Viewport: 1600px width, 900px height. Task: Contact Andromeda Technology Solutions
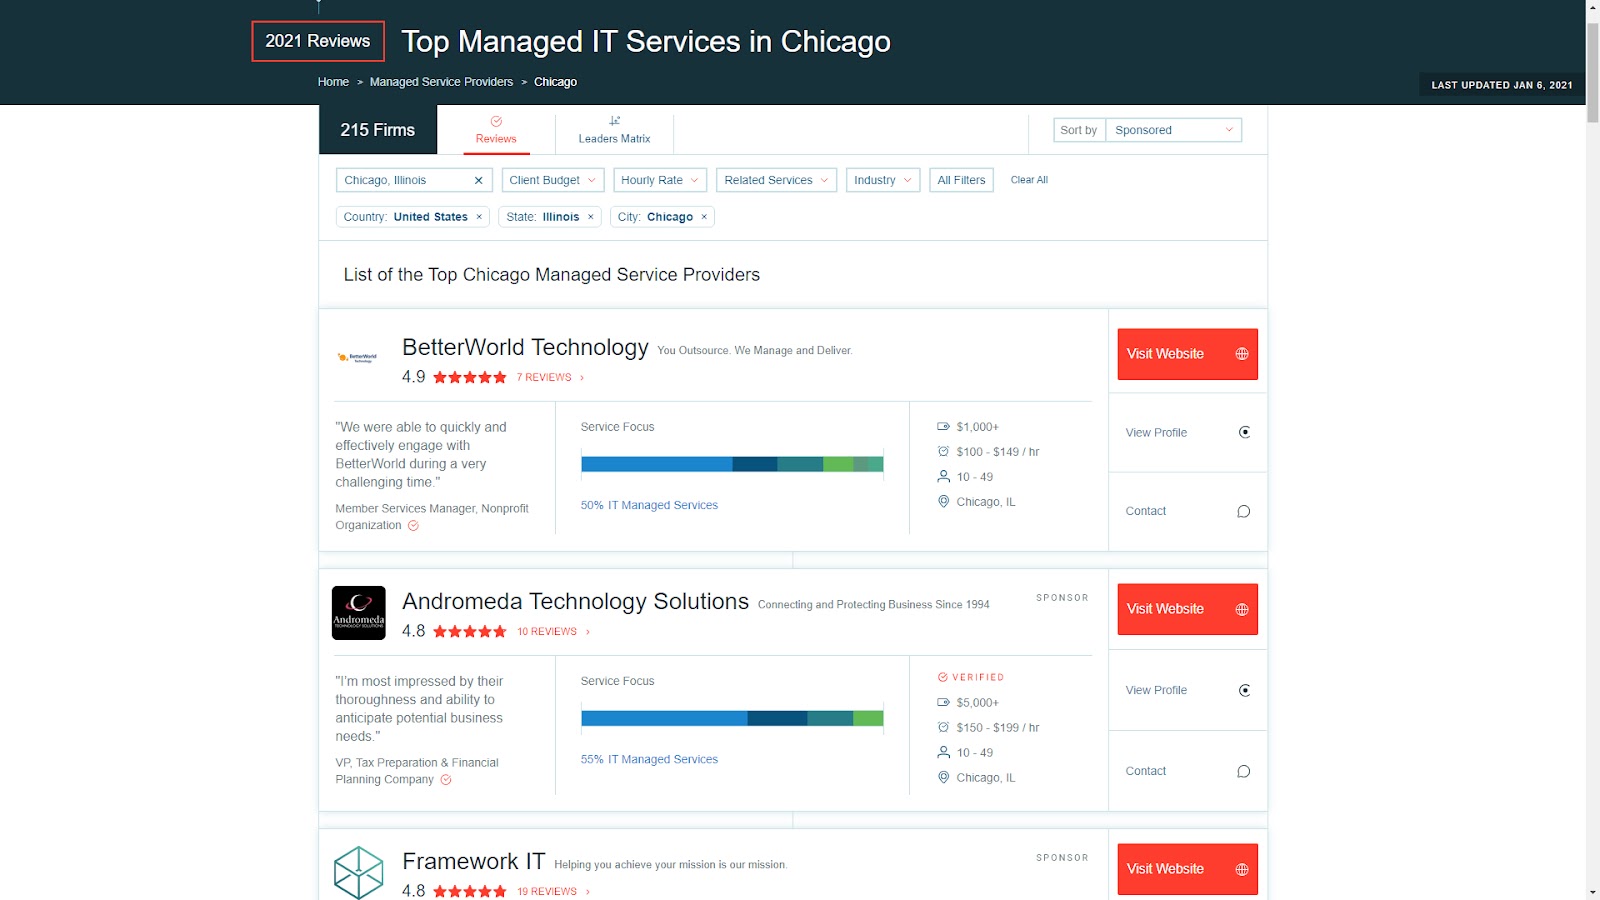click(1187, 771)
